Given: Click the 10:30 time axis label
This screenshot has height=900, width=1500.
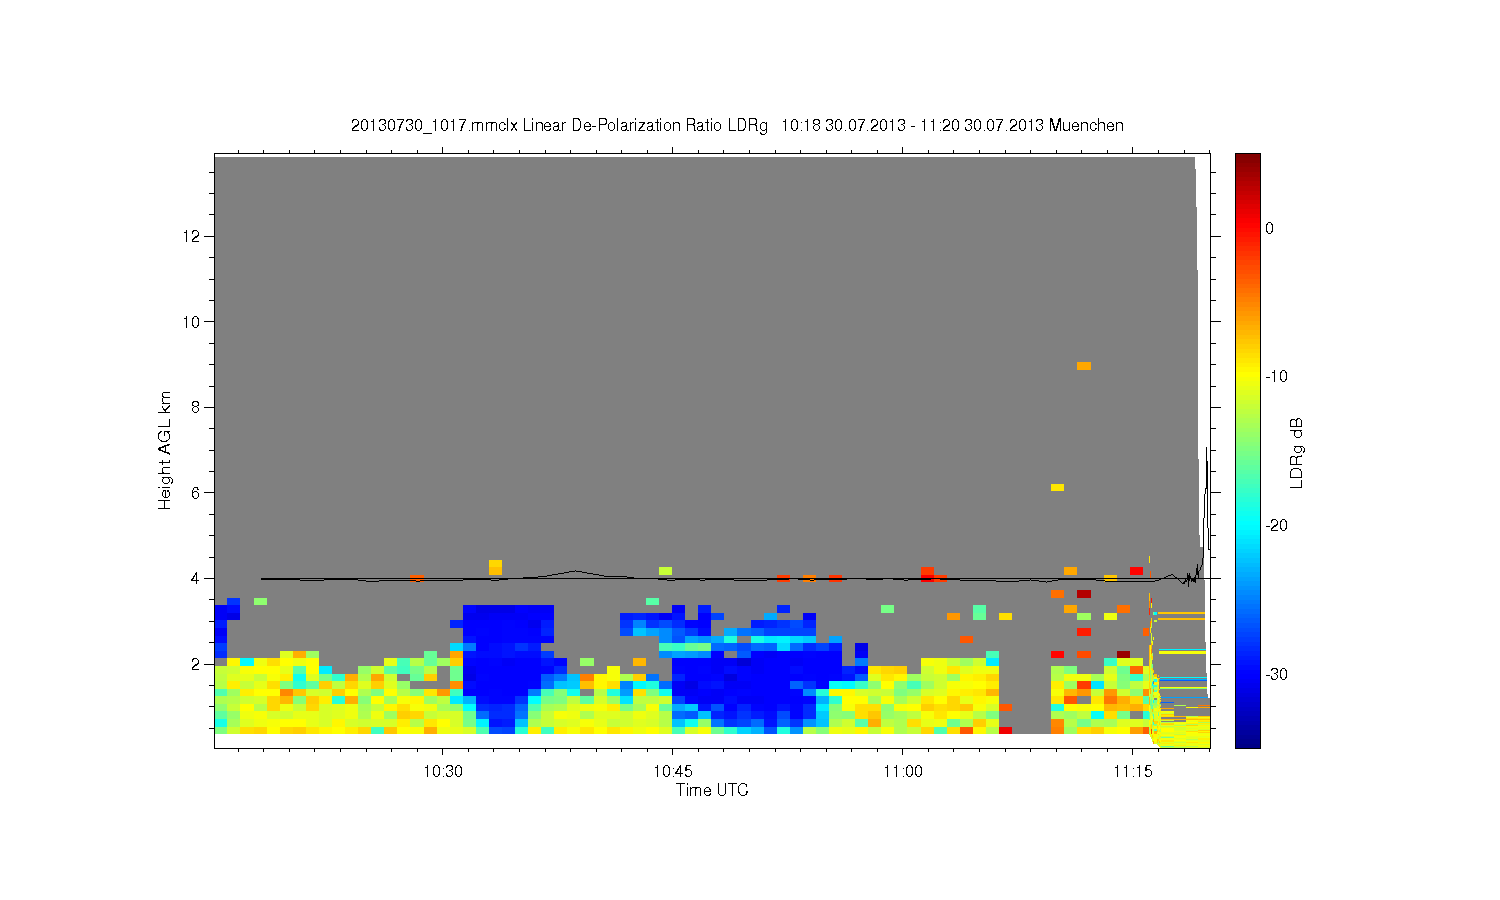Looking at the screenshot, I should (442, 771).
